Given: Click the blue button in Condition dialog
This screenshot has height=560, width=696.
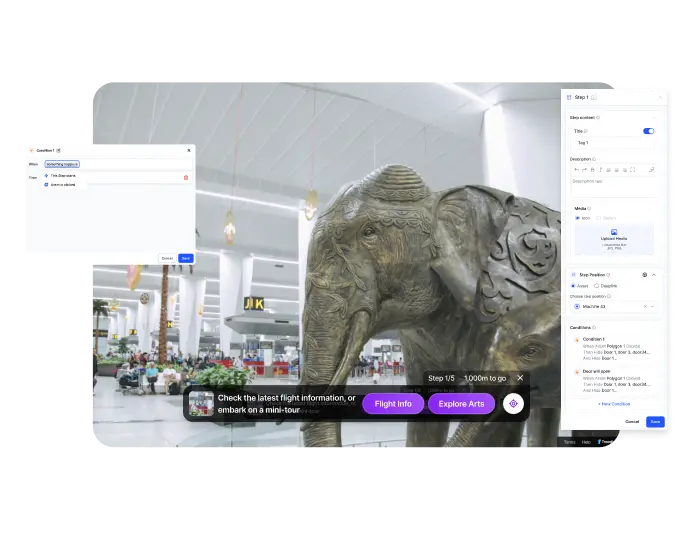Looking at the screenshot, I should 186,258.
